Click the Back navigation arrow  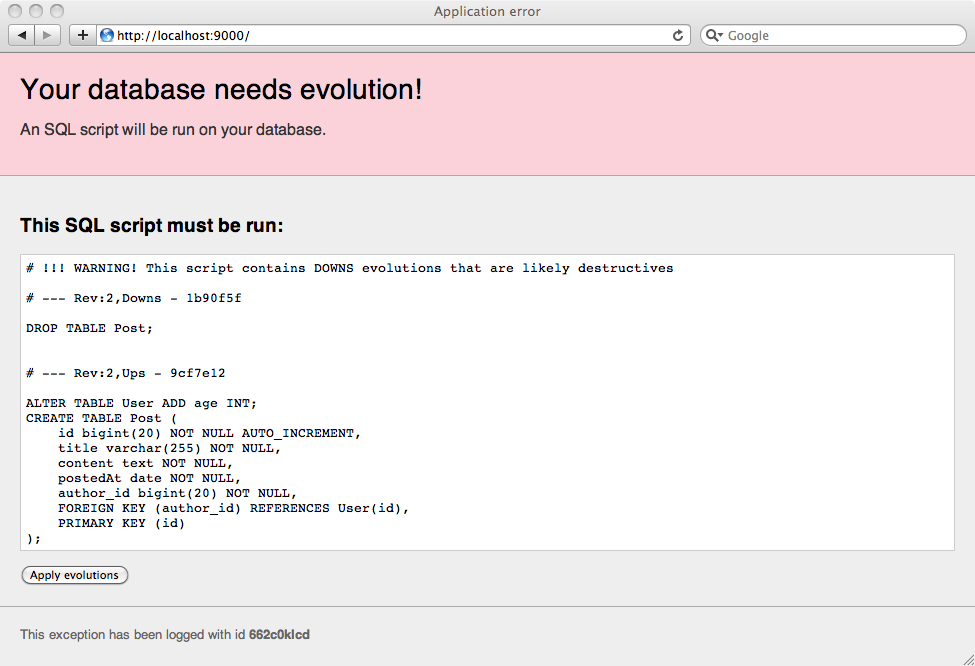coord(22,35)
